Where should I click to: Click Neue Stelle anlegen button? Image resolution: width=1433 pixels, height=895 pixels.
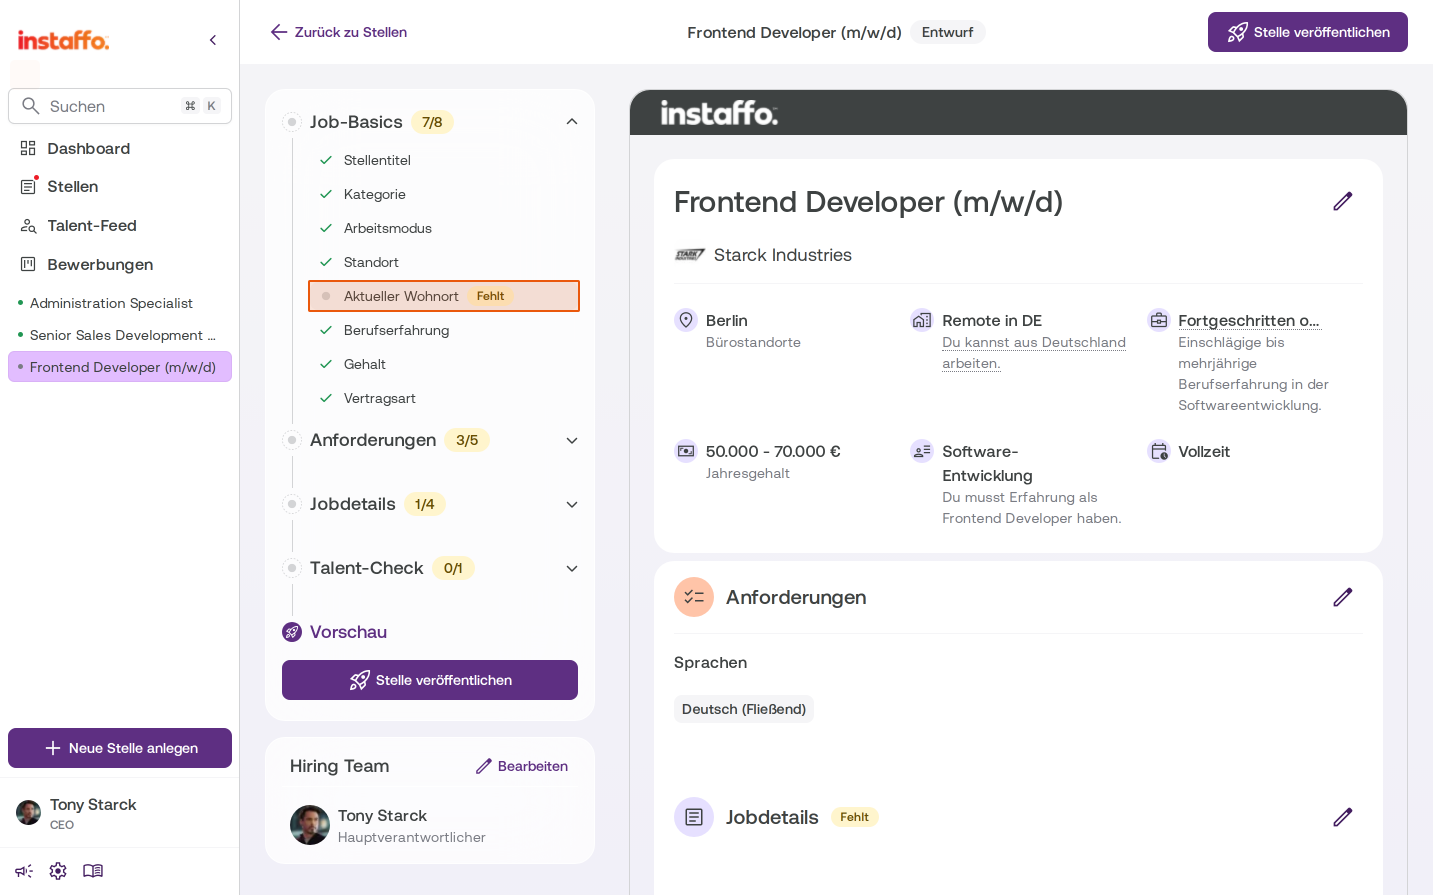click(120, 748)
